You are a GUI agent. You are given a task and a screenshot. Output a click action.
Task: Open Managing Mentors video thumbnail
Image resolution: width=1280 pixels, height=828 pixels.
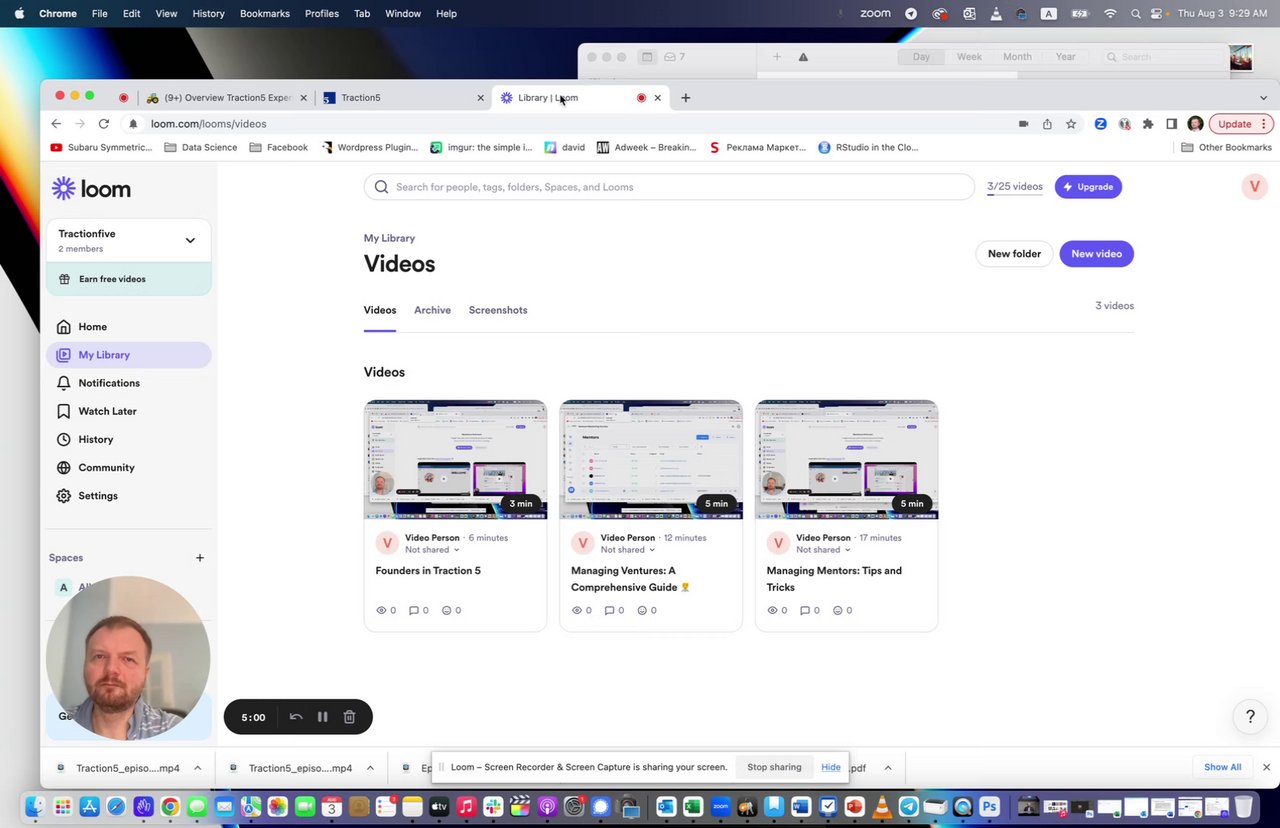pos(847,460)
